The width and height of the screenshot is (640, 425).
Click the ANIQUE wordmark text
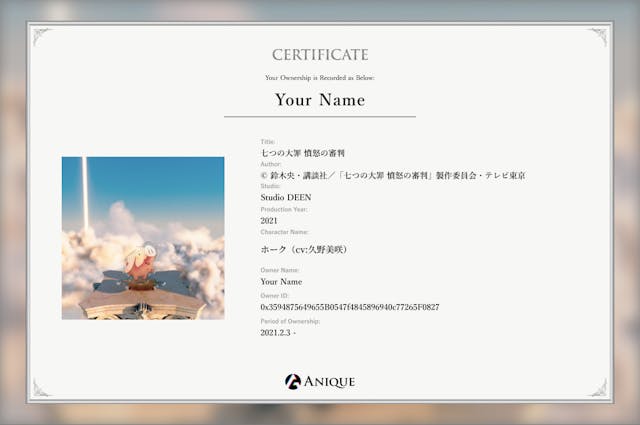click(329, 382)
